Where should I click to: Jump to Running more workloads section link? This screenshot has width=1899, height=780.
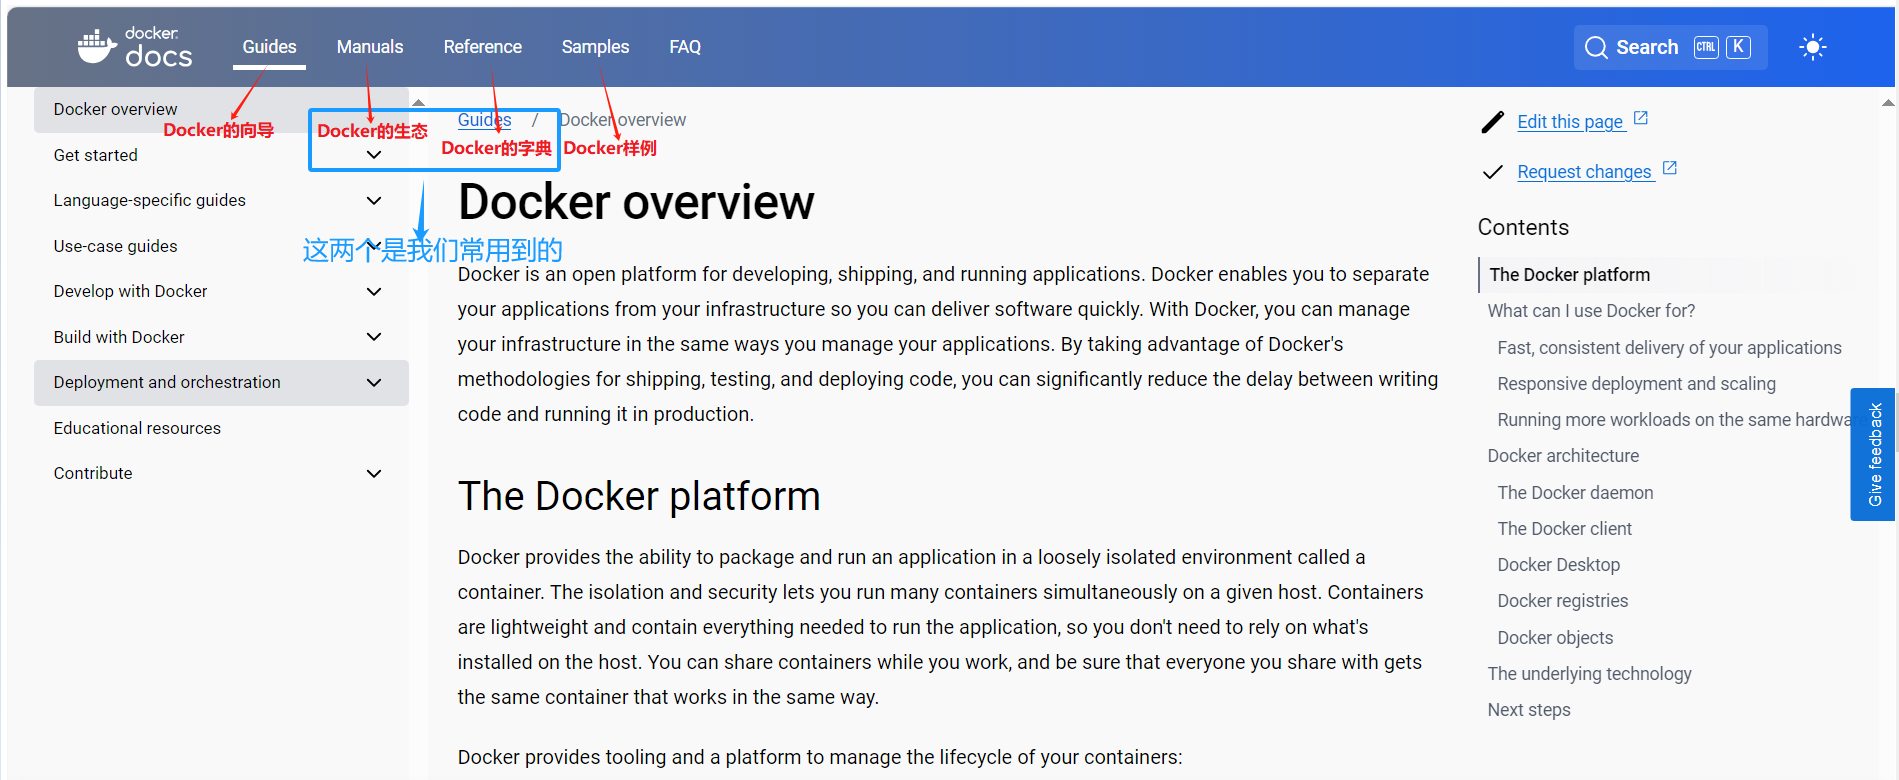click(x=1673, y=420)
